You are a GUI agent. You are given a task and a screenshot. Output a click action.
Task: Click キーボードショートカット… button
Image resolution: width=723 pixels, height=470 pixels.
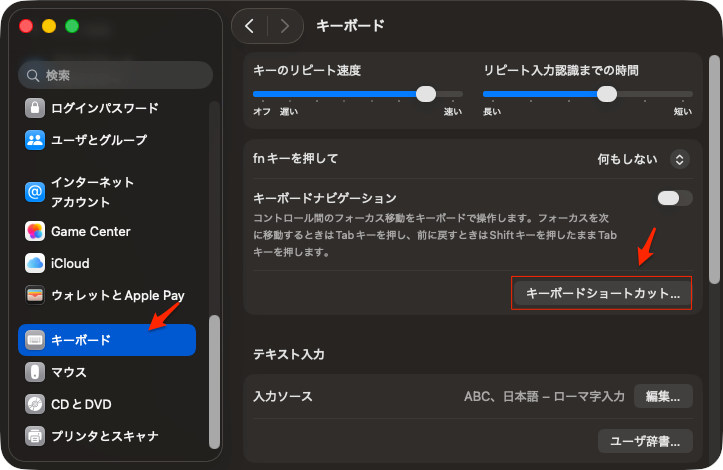point(602,293)
